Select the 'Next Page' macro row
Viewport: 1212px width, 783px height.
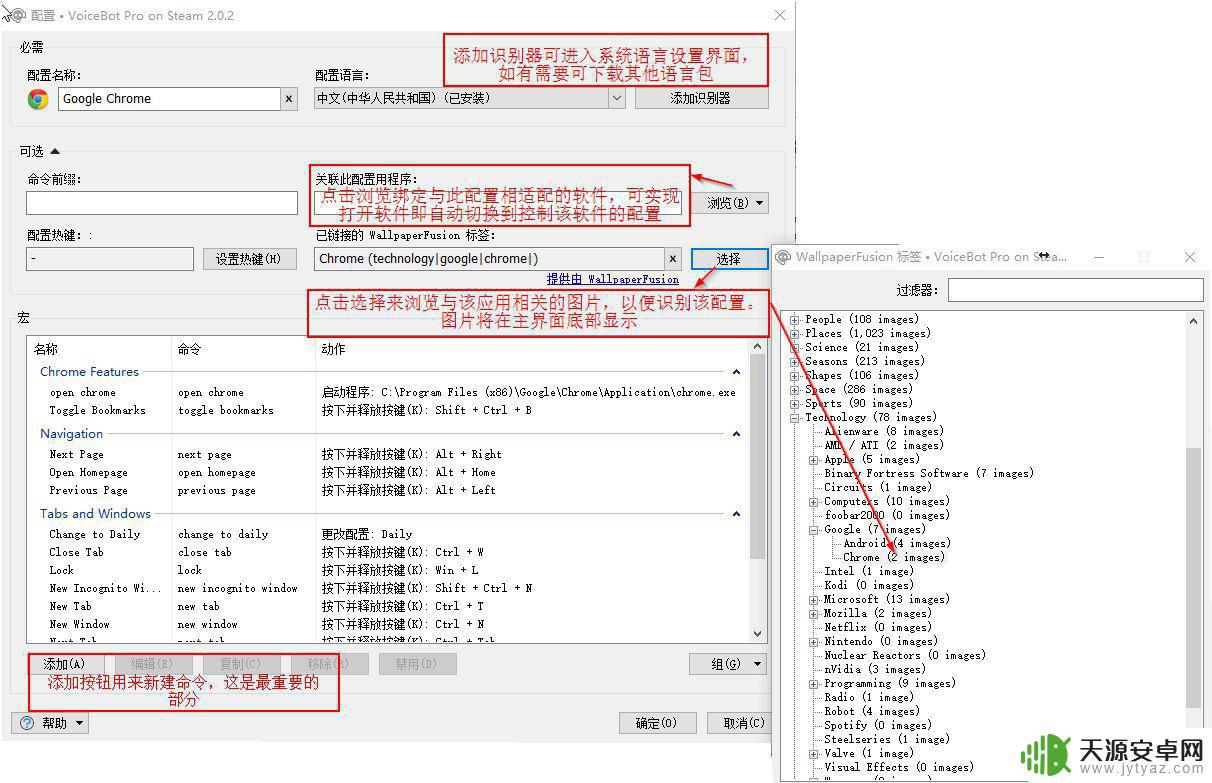click(388, 455)
